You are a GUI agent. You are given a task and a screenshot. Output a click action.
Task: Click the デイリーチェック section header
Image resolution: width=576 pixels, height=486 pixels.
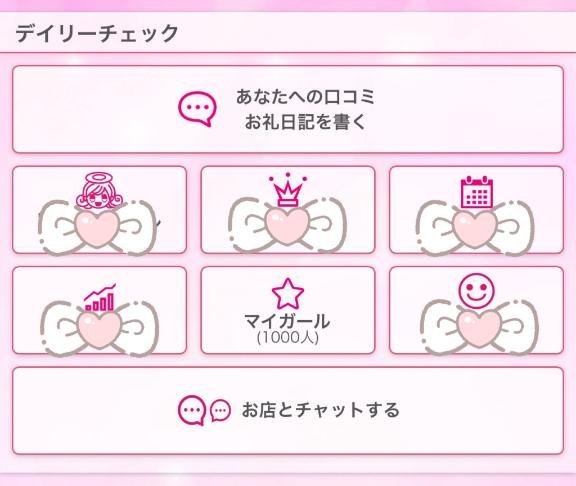click(97, 33)
